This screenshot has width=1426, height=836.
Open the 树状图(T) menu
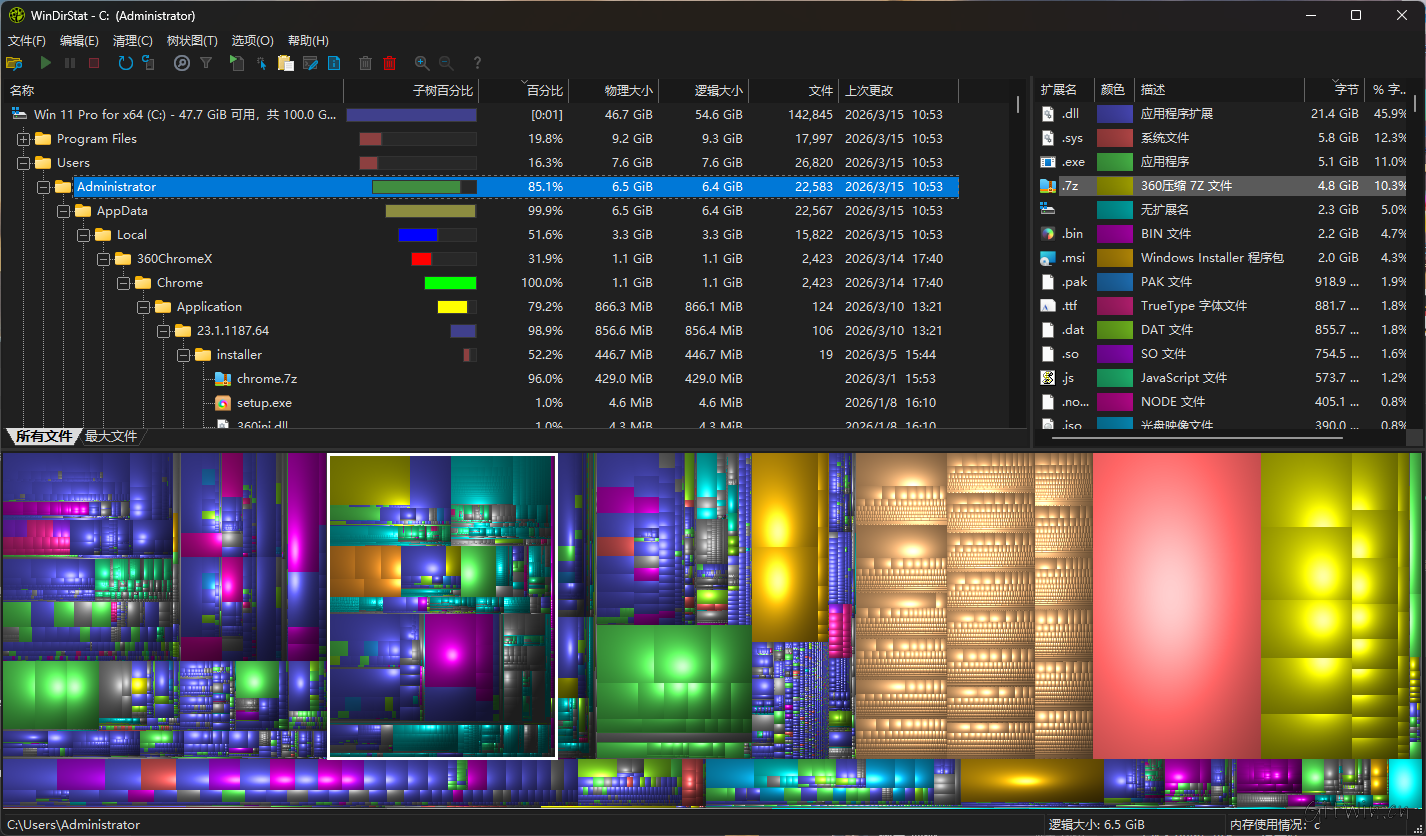(192, 41)
